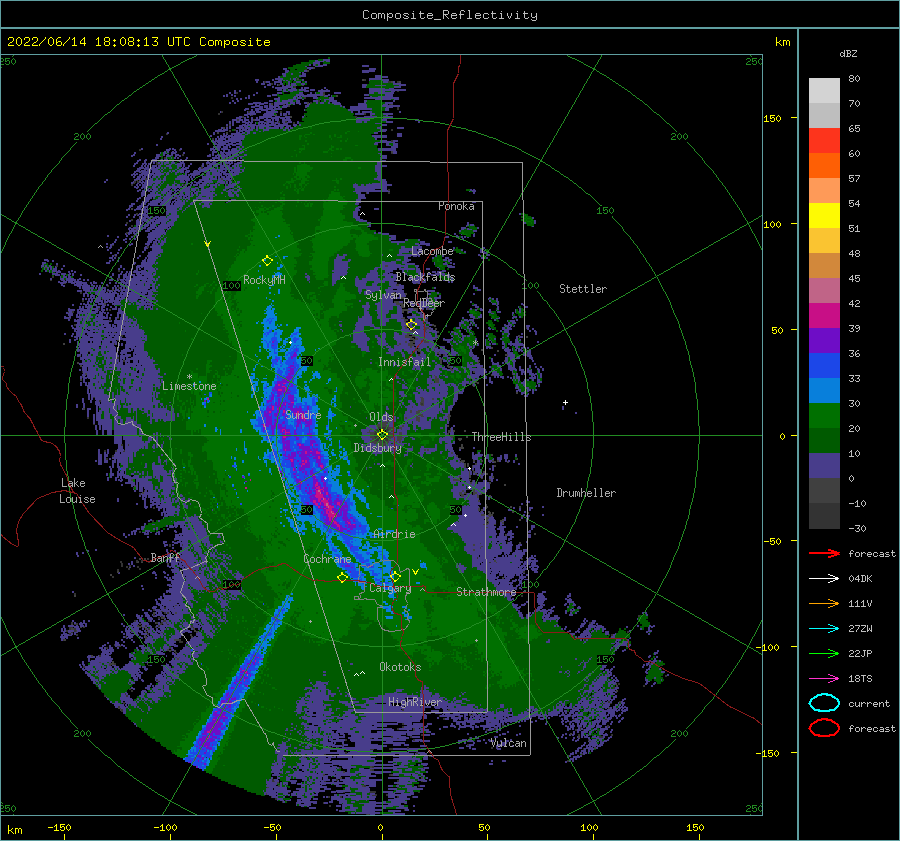The height and width of the screenshot is (841, 900).
Task: Pick the magenta swatch between 42 and 39 dBZ
Action: [x=824, y=316]
